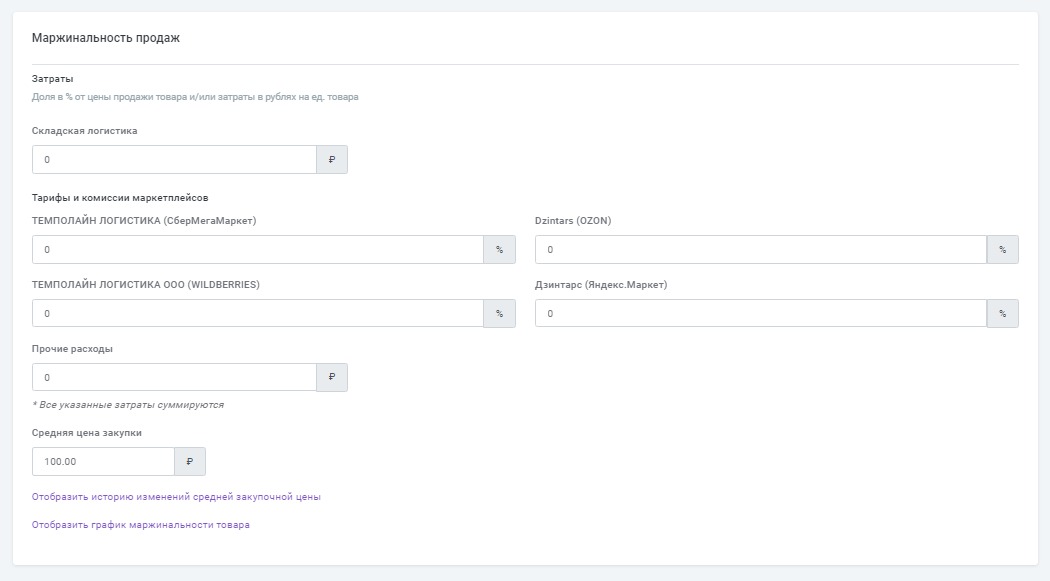This screenshot has width=1050, height=581.
Task: Click the Маржинальность продаж heading
Action: click(106, 38)
